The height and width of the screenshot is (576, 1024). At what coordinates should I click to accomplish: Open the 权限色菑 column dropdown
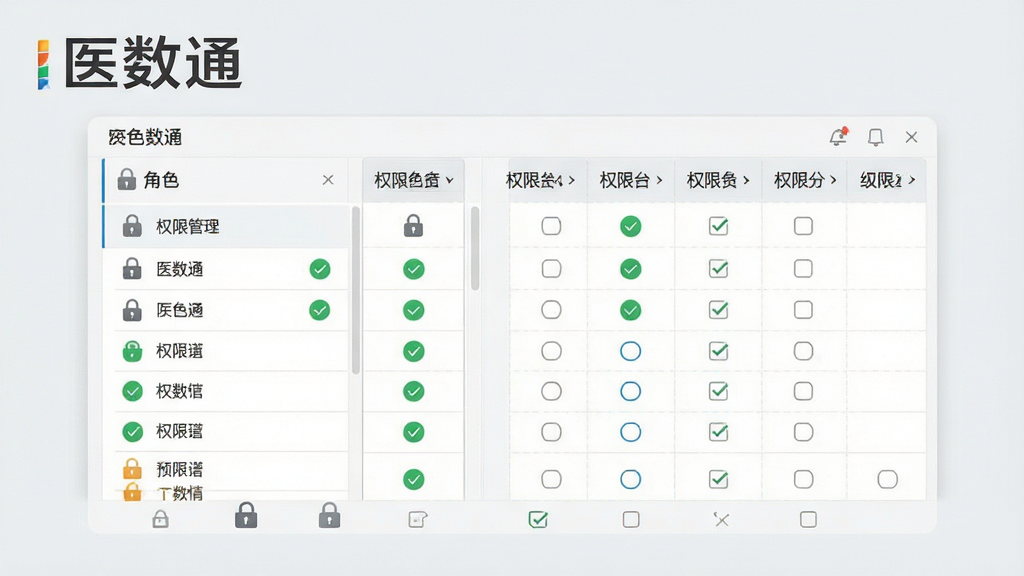(x=449, y=180)
